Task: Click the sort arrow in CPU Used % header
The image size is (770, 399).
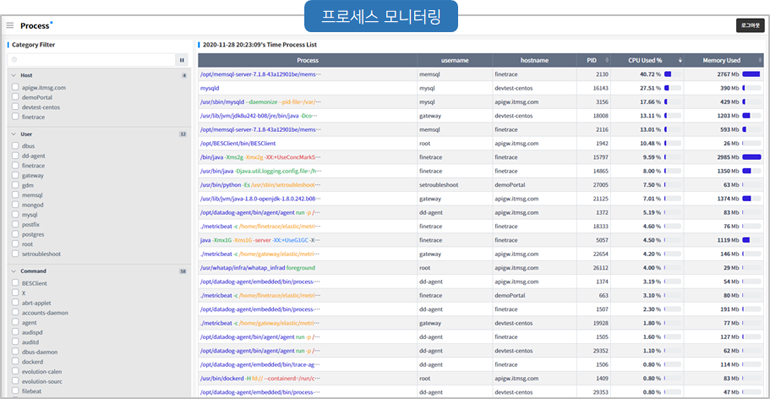Action: click(680, 60)
